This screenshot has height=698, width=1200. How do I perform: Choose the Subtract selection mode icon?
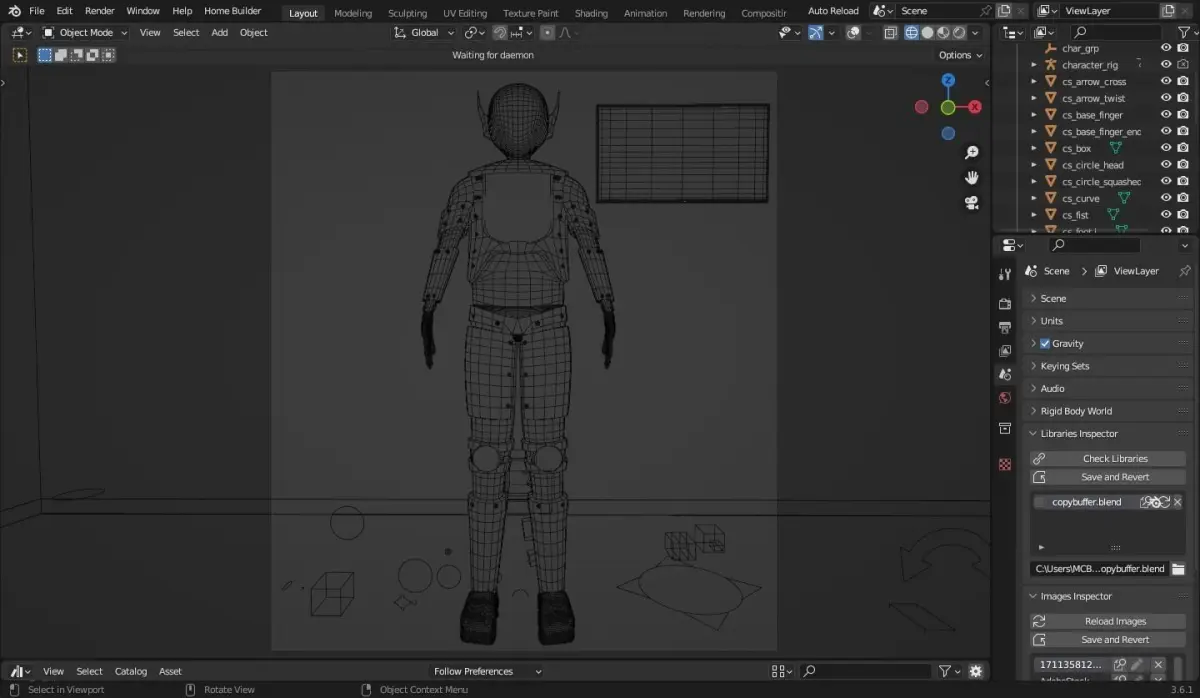pos(75,55)
